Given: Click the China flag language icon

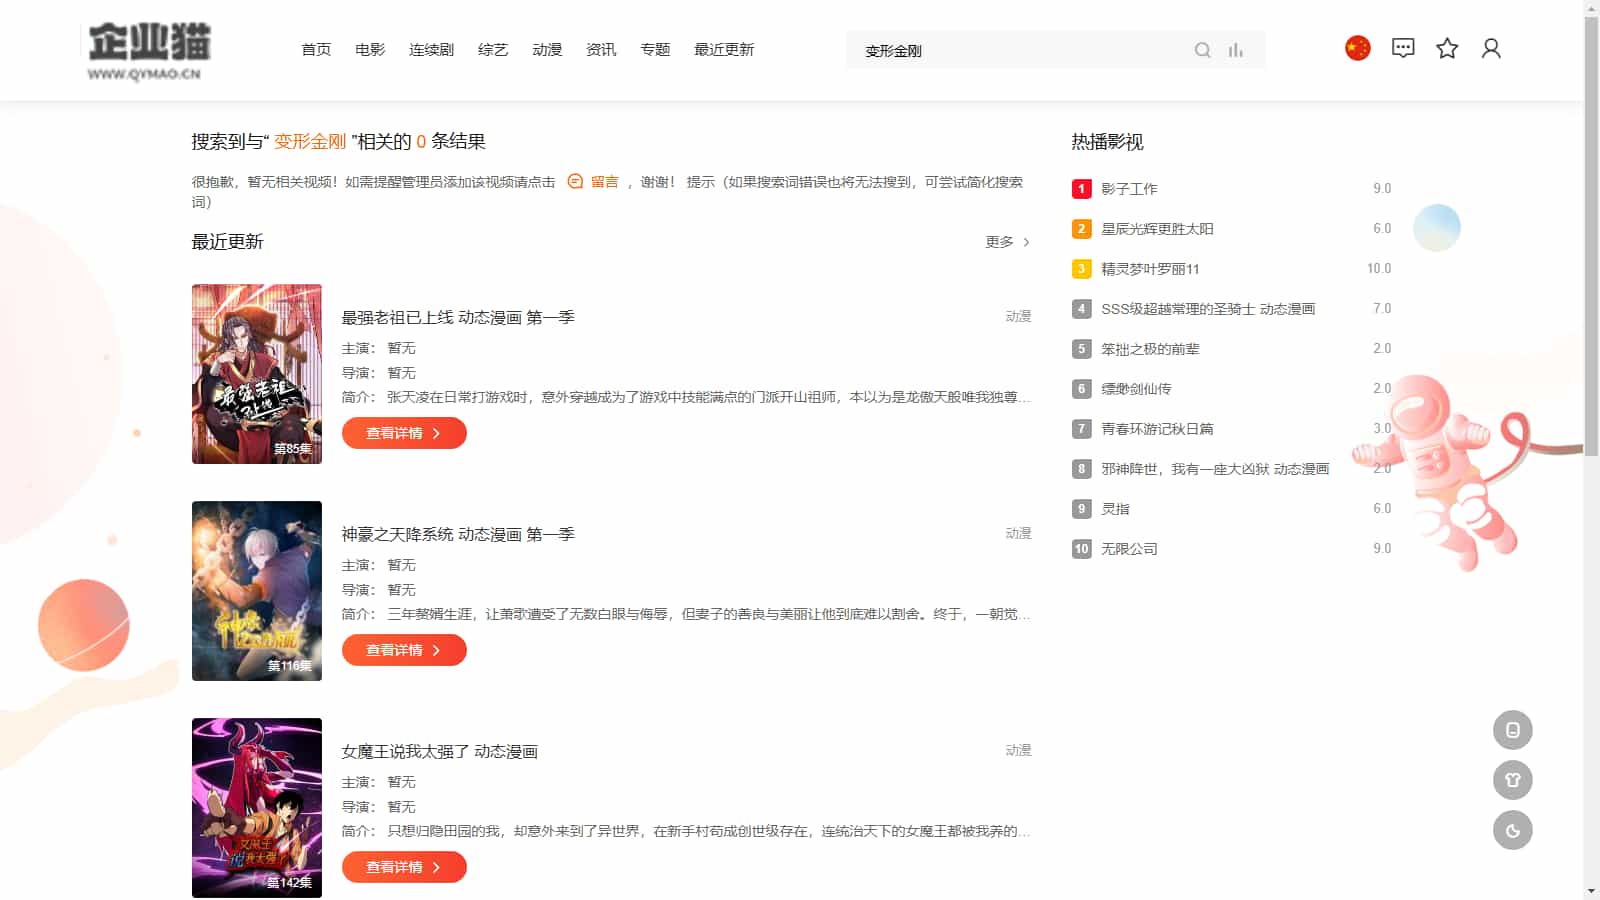Looking at the screenshot, I should [x=1357, y=48].
